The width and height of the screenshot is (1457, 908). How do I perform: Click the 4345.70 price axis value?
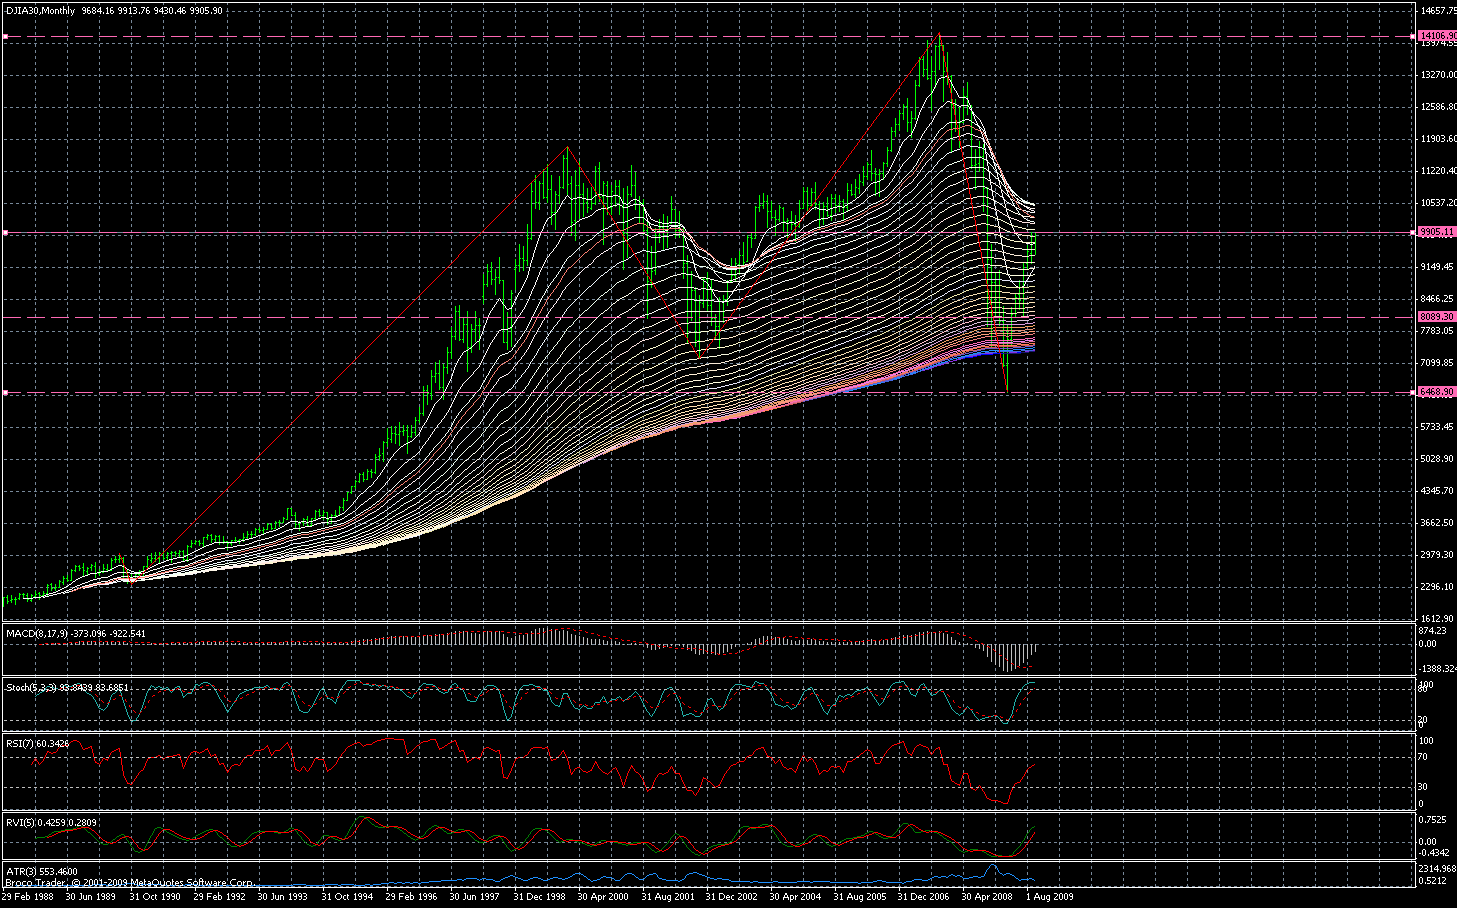[1437, 491]
